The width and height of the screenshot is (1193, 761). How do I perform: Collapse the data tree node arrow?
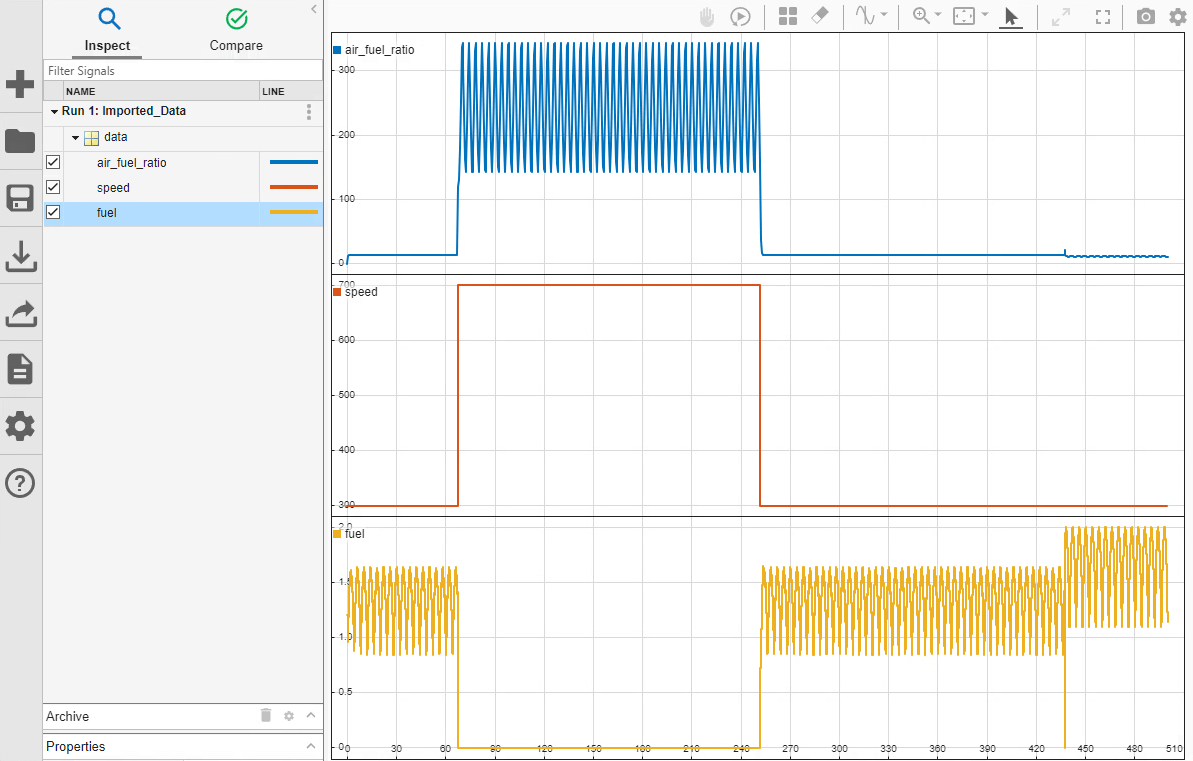pyautogui.click(x=75, y=138)
